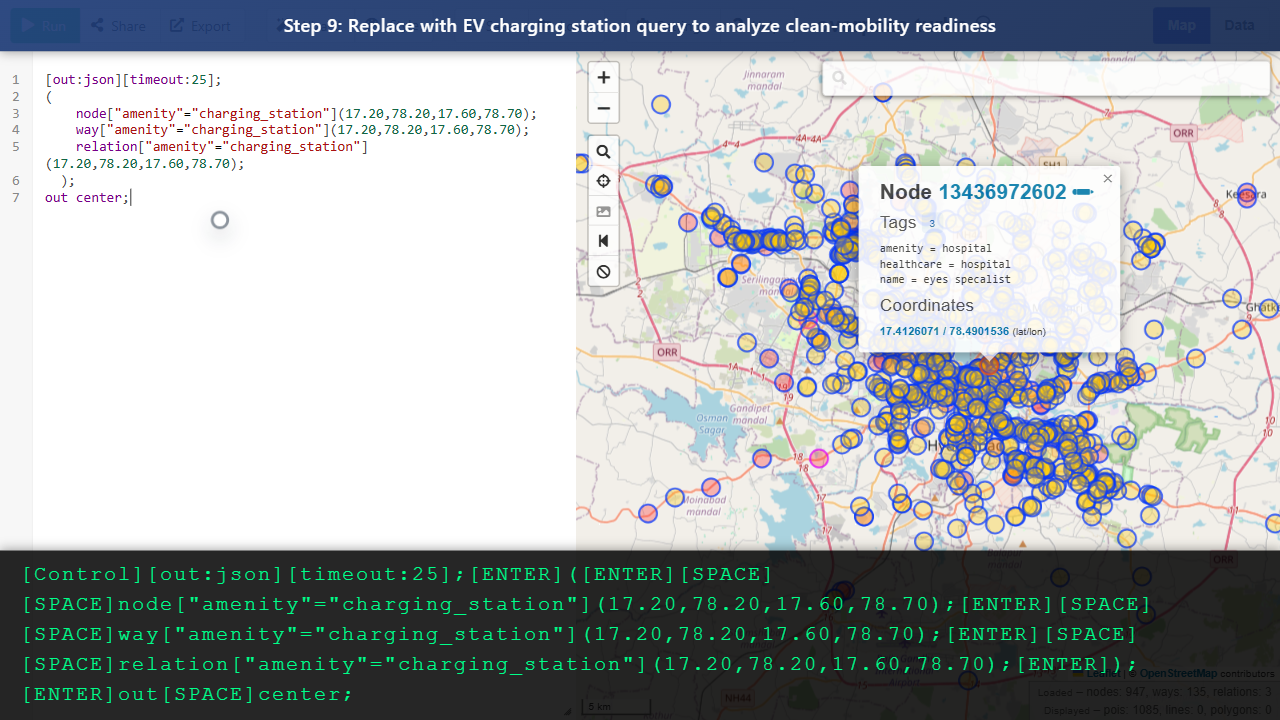Open the map search magnifier tool

pos(603,151)
